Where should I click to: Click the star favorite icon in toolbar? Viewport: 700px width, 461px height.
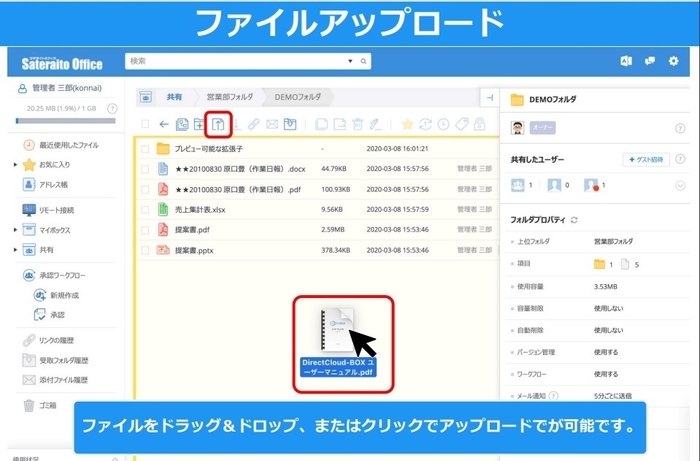click(407, 124)
